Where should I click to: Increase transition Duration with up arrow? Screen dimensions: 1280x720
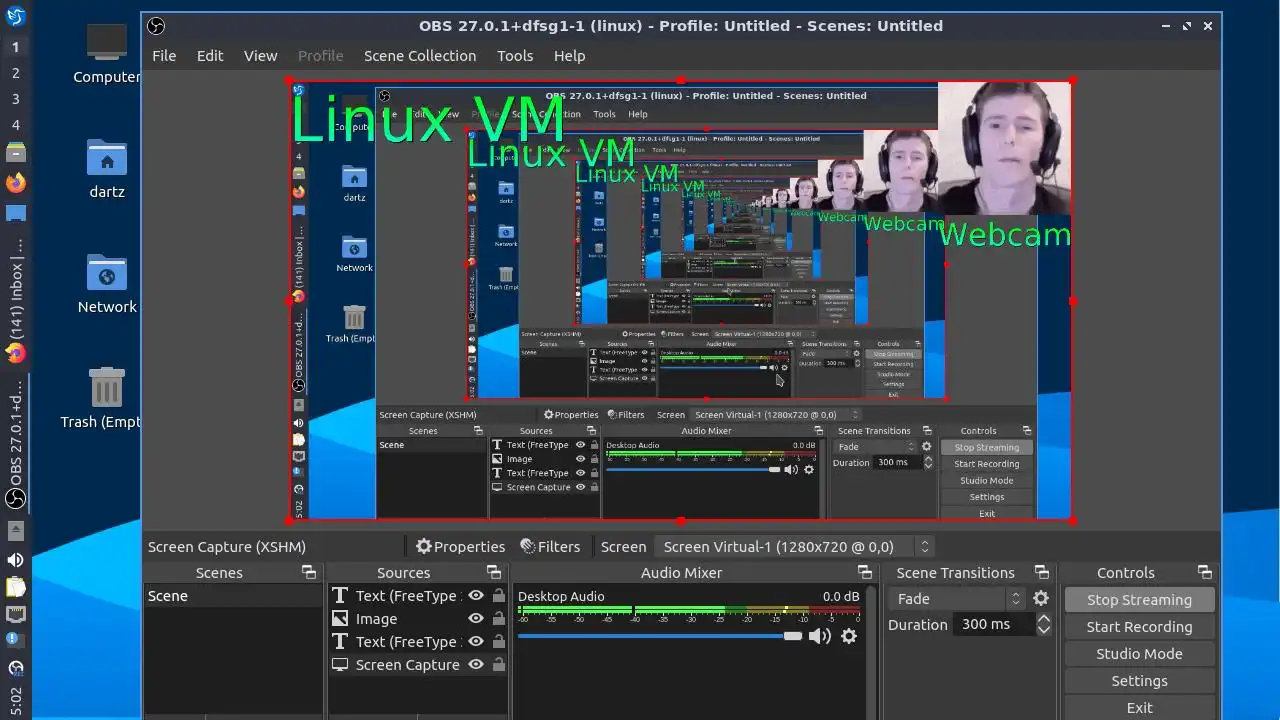(1044, 619)
